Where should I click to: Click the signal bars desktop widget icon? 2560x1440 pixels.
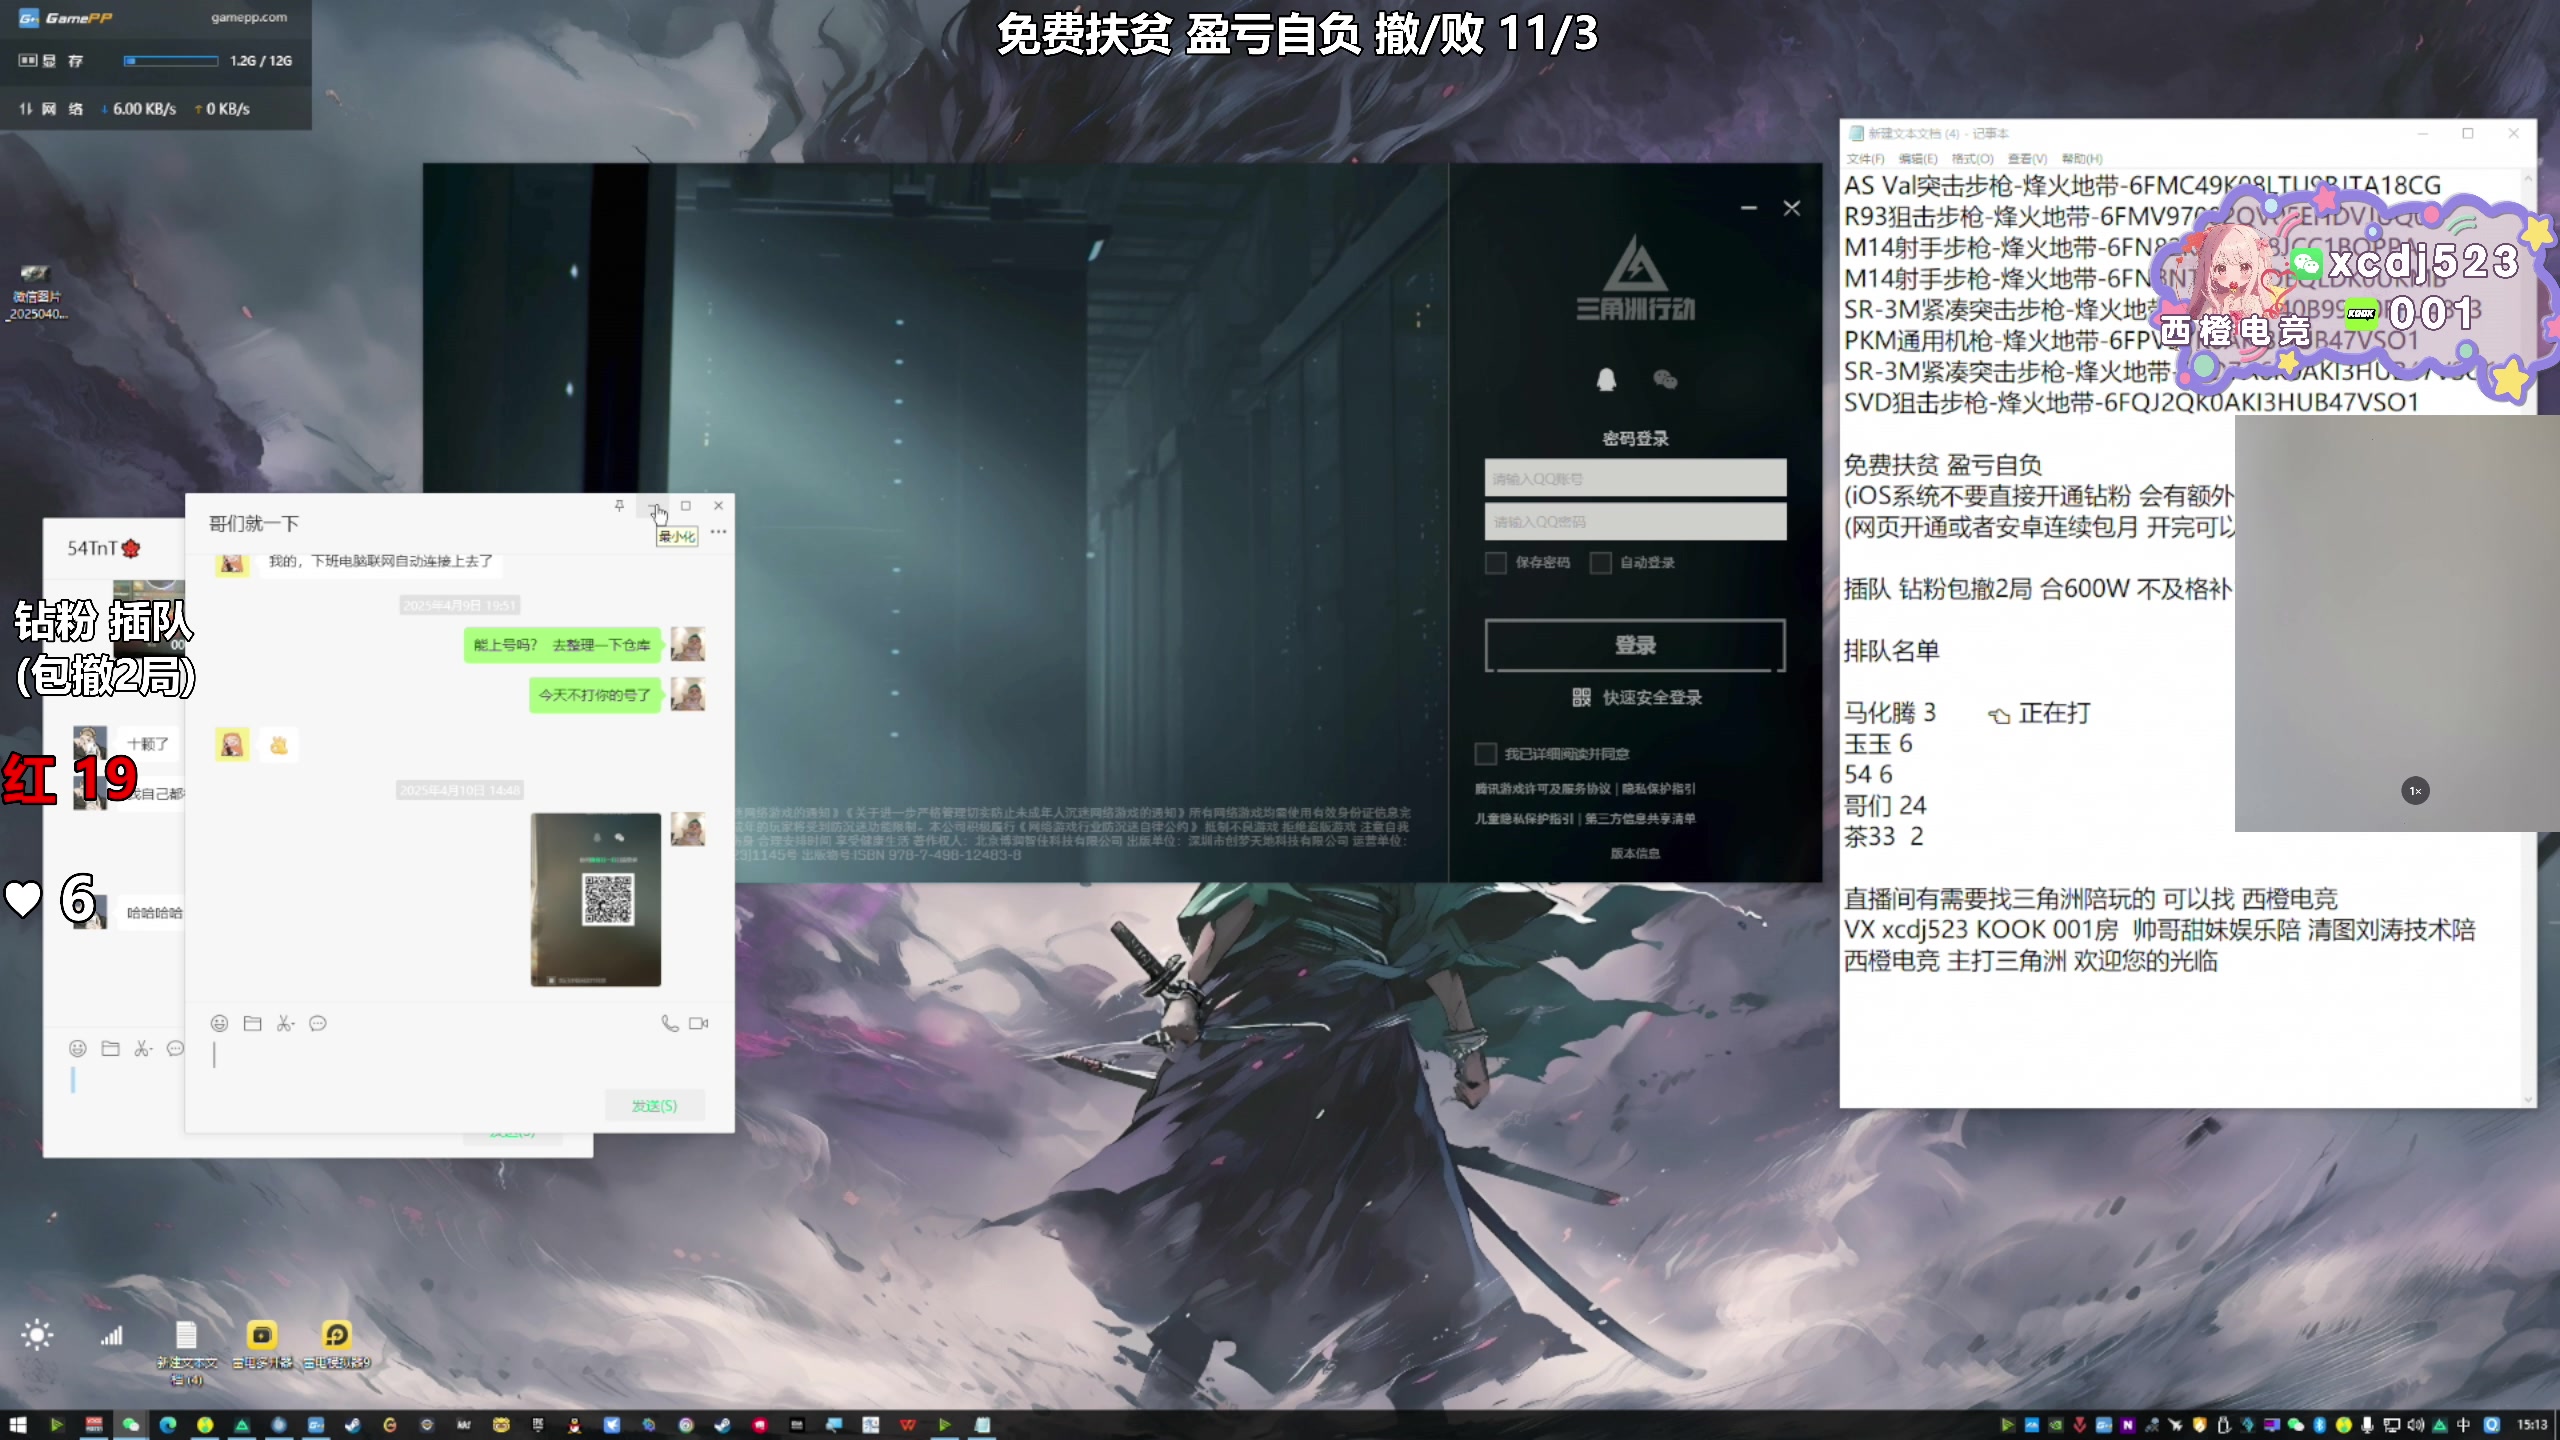coord(111,1335)
